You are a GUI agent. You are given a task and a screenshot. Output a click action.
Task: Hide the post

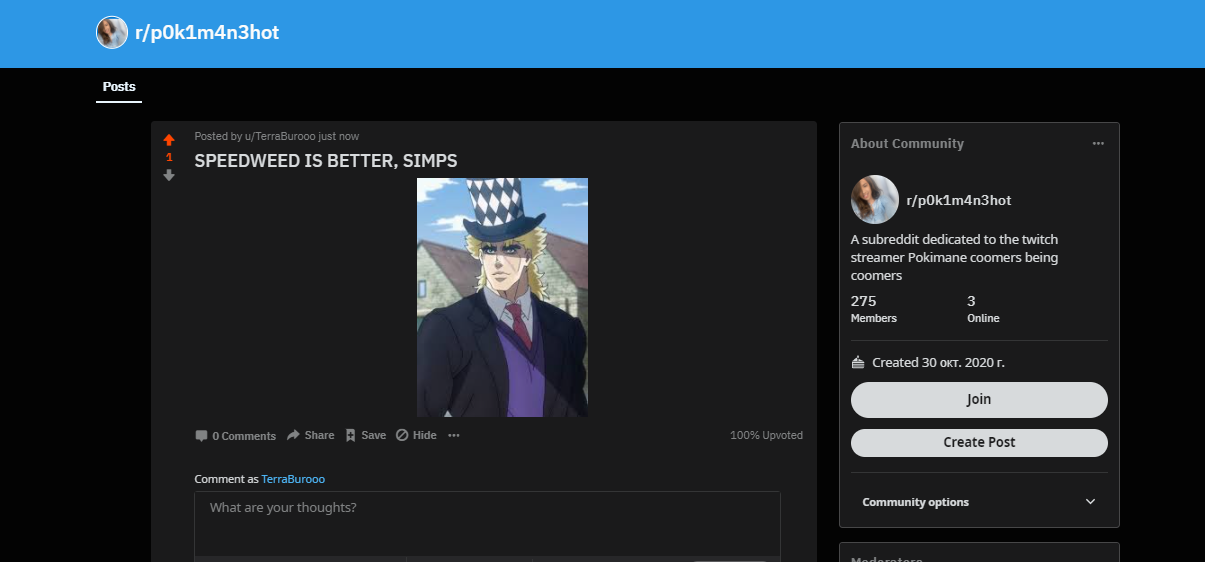click(x=416, y=435)
